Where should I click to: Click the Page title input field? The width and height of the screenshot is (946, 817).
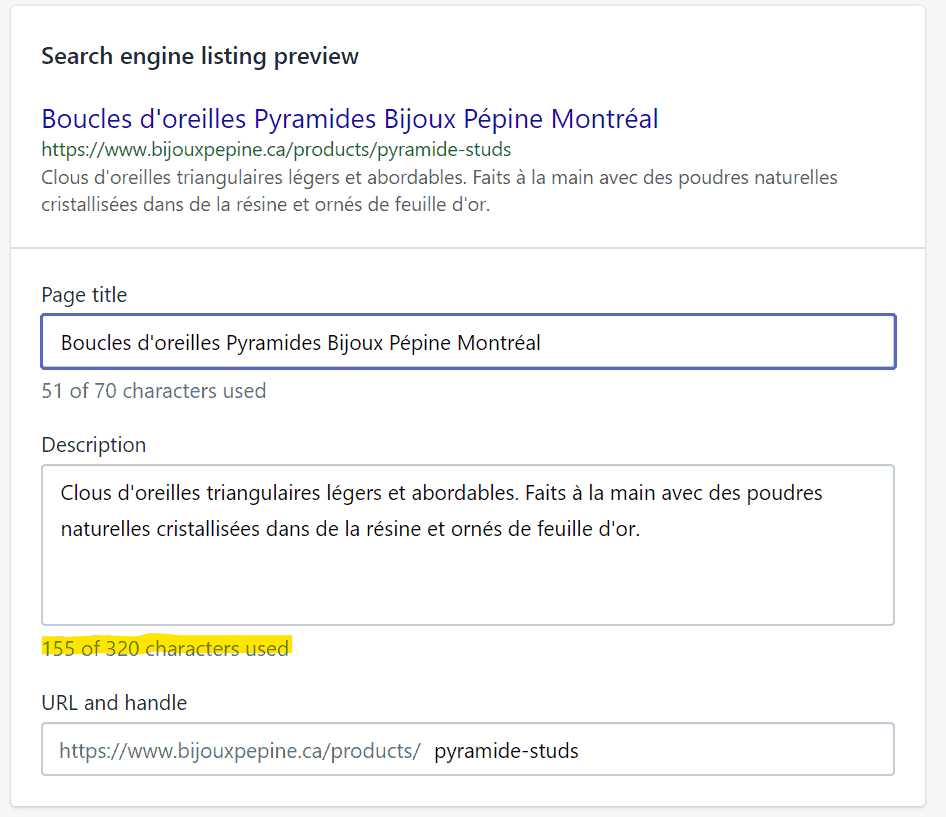tap(468, 342)
